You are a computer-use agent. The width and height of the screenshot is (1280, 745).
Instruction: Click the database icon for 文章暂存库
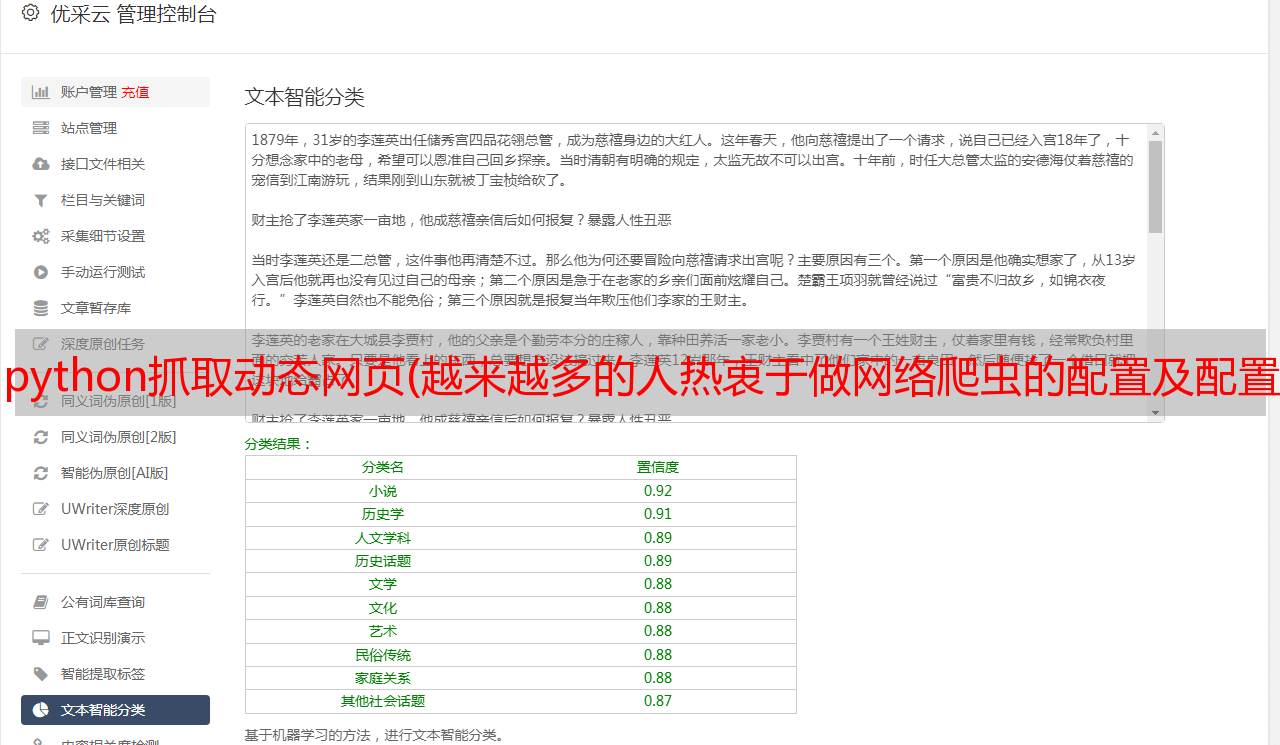(x=41, y=308)
